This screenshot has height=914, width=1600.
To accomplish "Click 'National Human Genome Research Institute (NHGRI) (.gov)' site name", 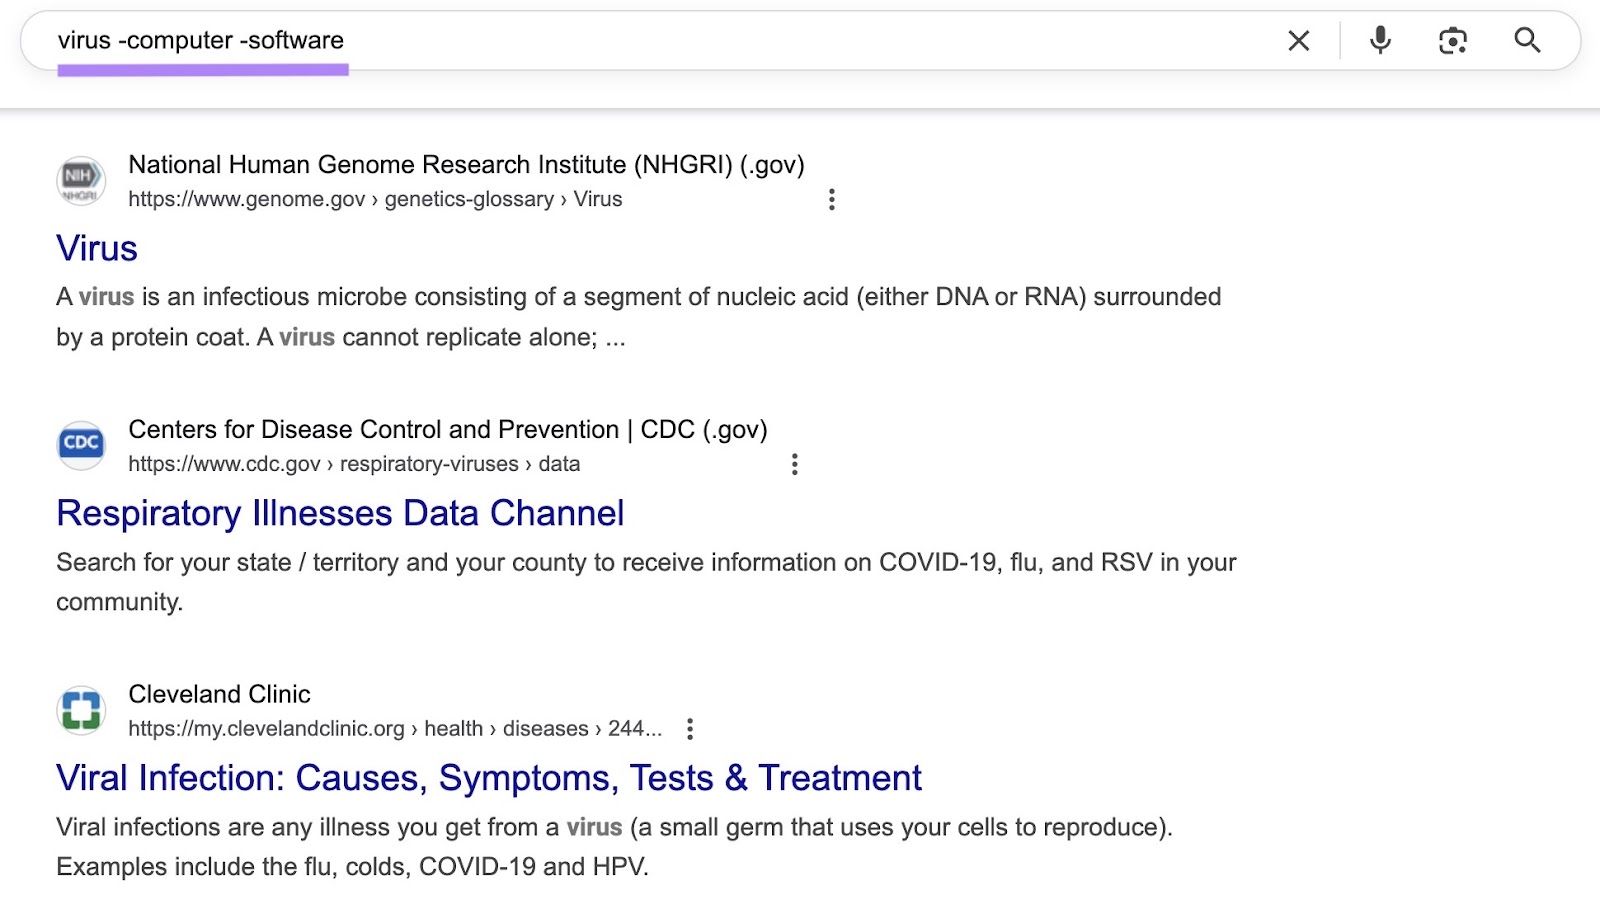I will tap(466, 165).
